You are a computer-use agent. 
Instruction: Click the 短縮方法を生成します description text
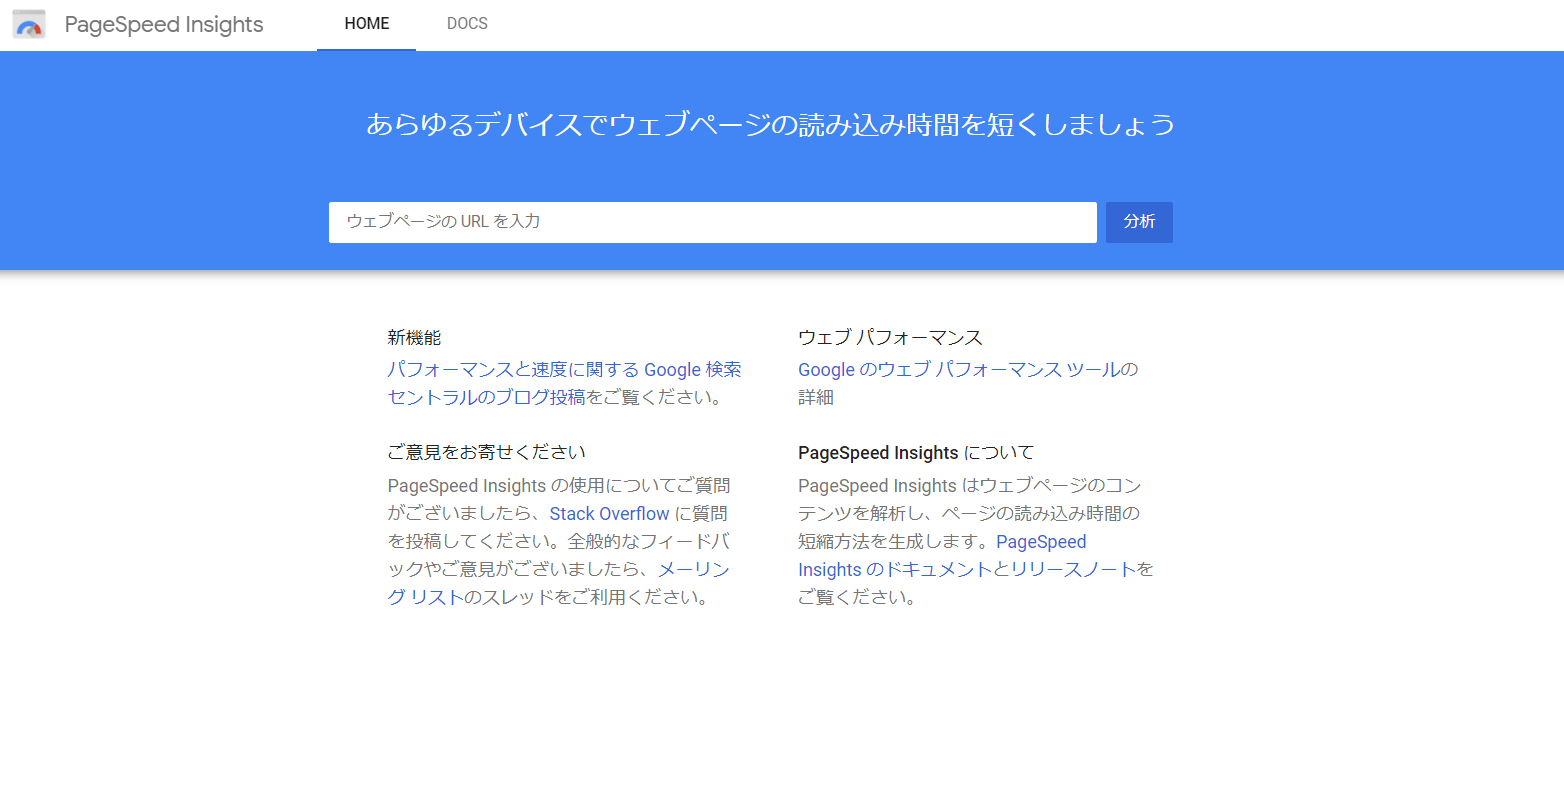(882, 542)
